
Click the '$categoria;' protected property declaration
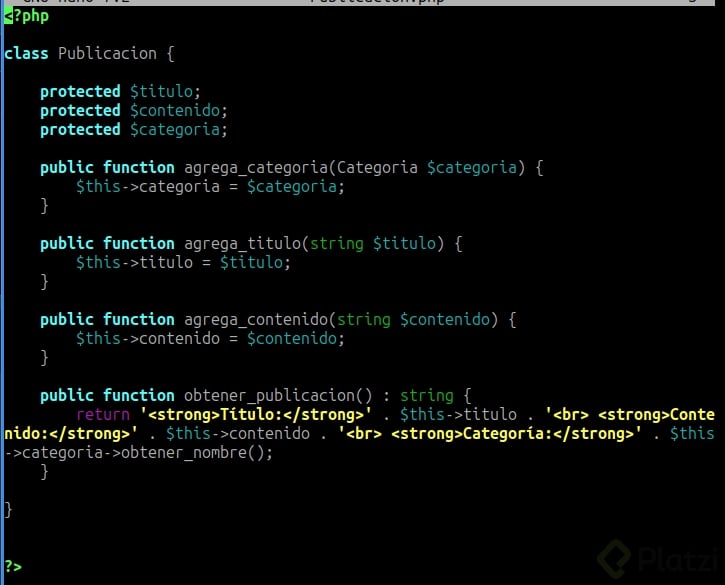click(x=178, y=129)
